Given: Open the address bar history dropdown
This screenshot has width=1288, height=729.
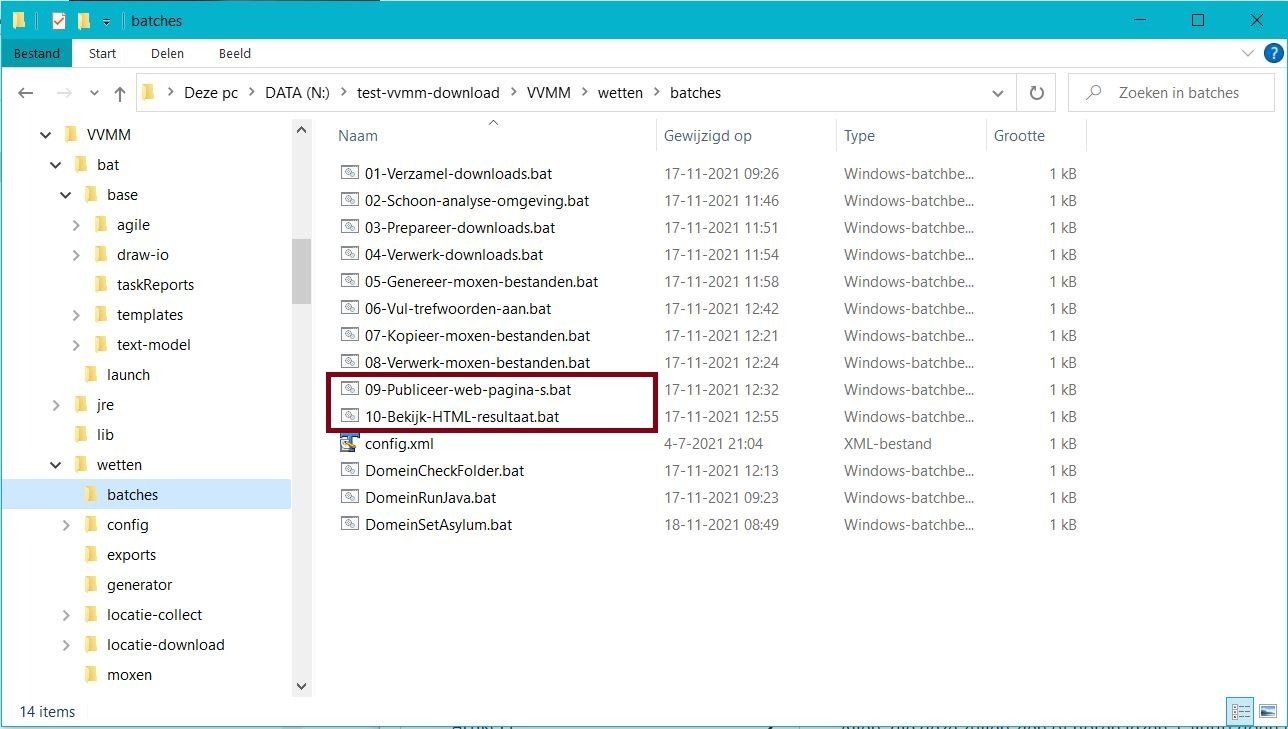Looking at the screenshot, I should point(997,93).
